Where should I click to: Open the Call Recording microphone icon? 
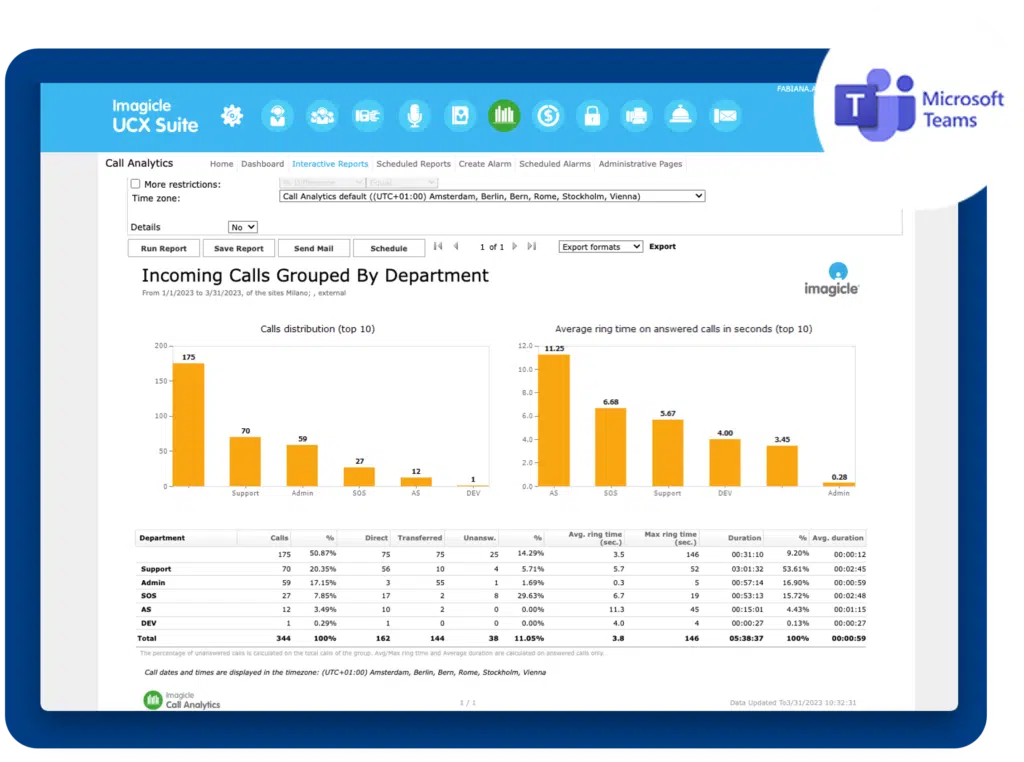pyautogui.click(x=413, y=116)
